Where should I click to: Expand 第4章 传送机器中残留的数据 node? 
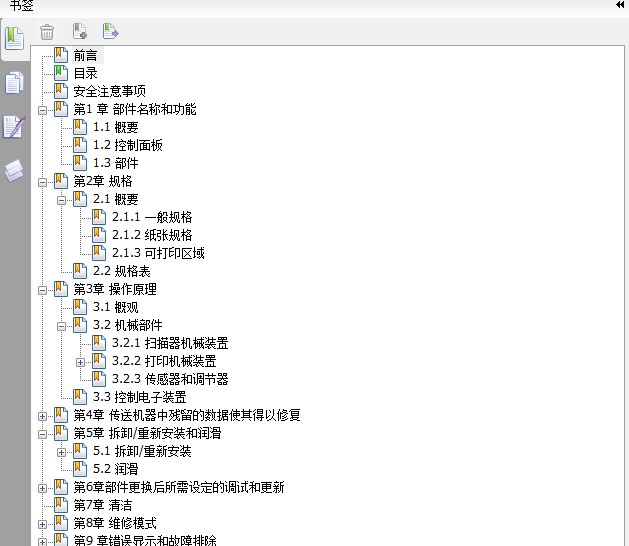(x=42, y=416)
